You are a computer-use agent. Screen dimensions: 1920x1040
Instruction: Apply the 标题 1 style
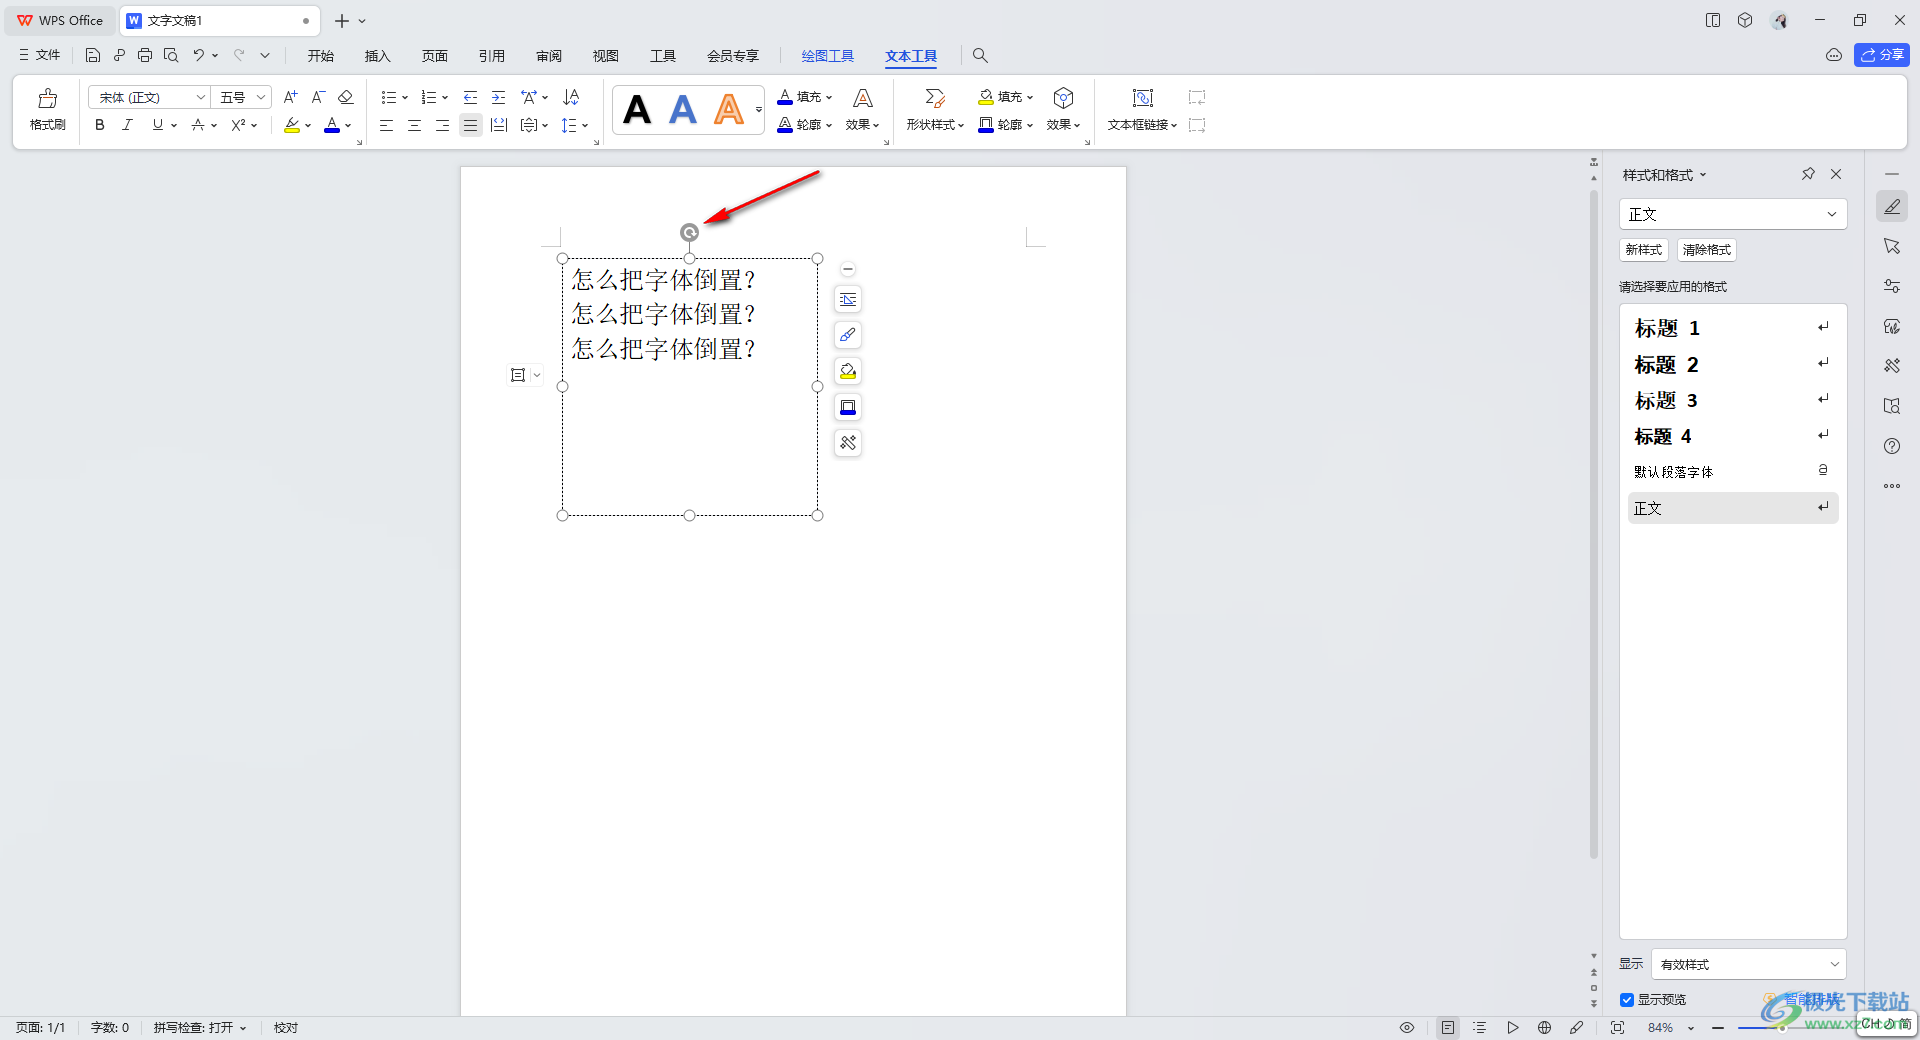pos(1733,328)
